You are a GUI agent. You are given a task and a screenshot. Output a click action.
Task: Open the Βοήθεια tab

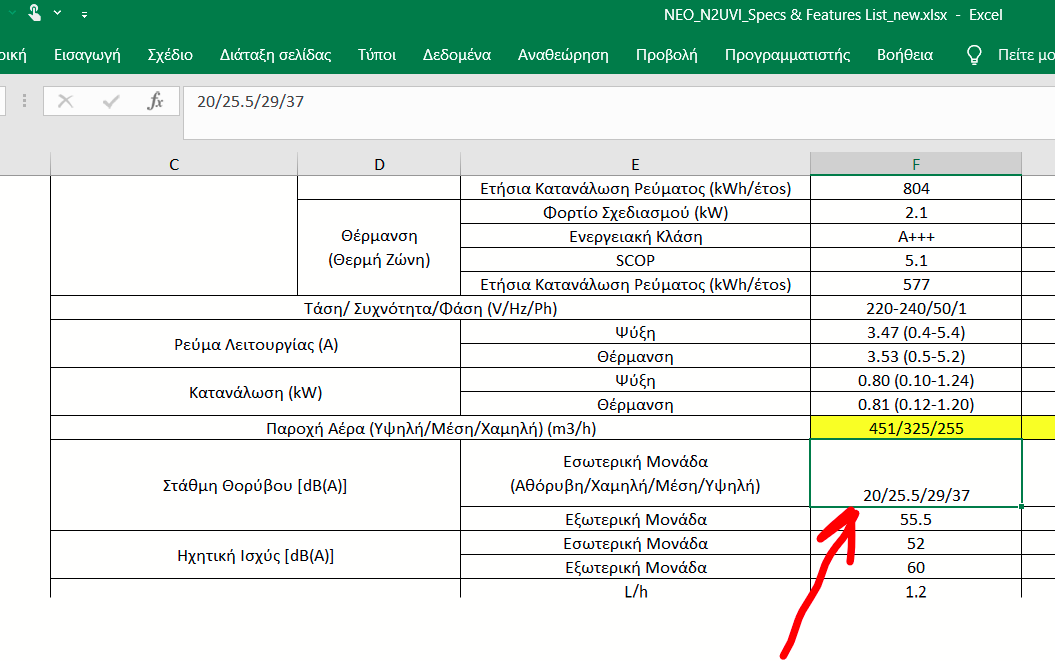click(x=905, y=55)
